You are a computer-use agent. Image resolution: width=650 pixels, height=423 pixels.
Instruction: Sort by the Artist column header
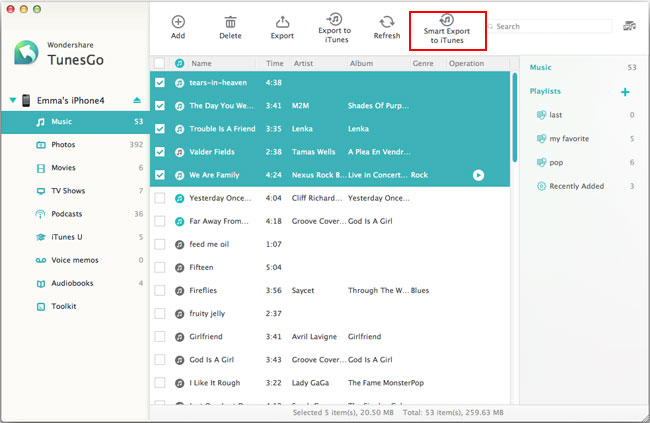click(303, 63)
